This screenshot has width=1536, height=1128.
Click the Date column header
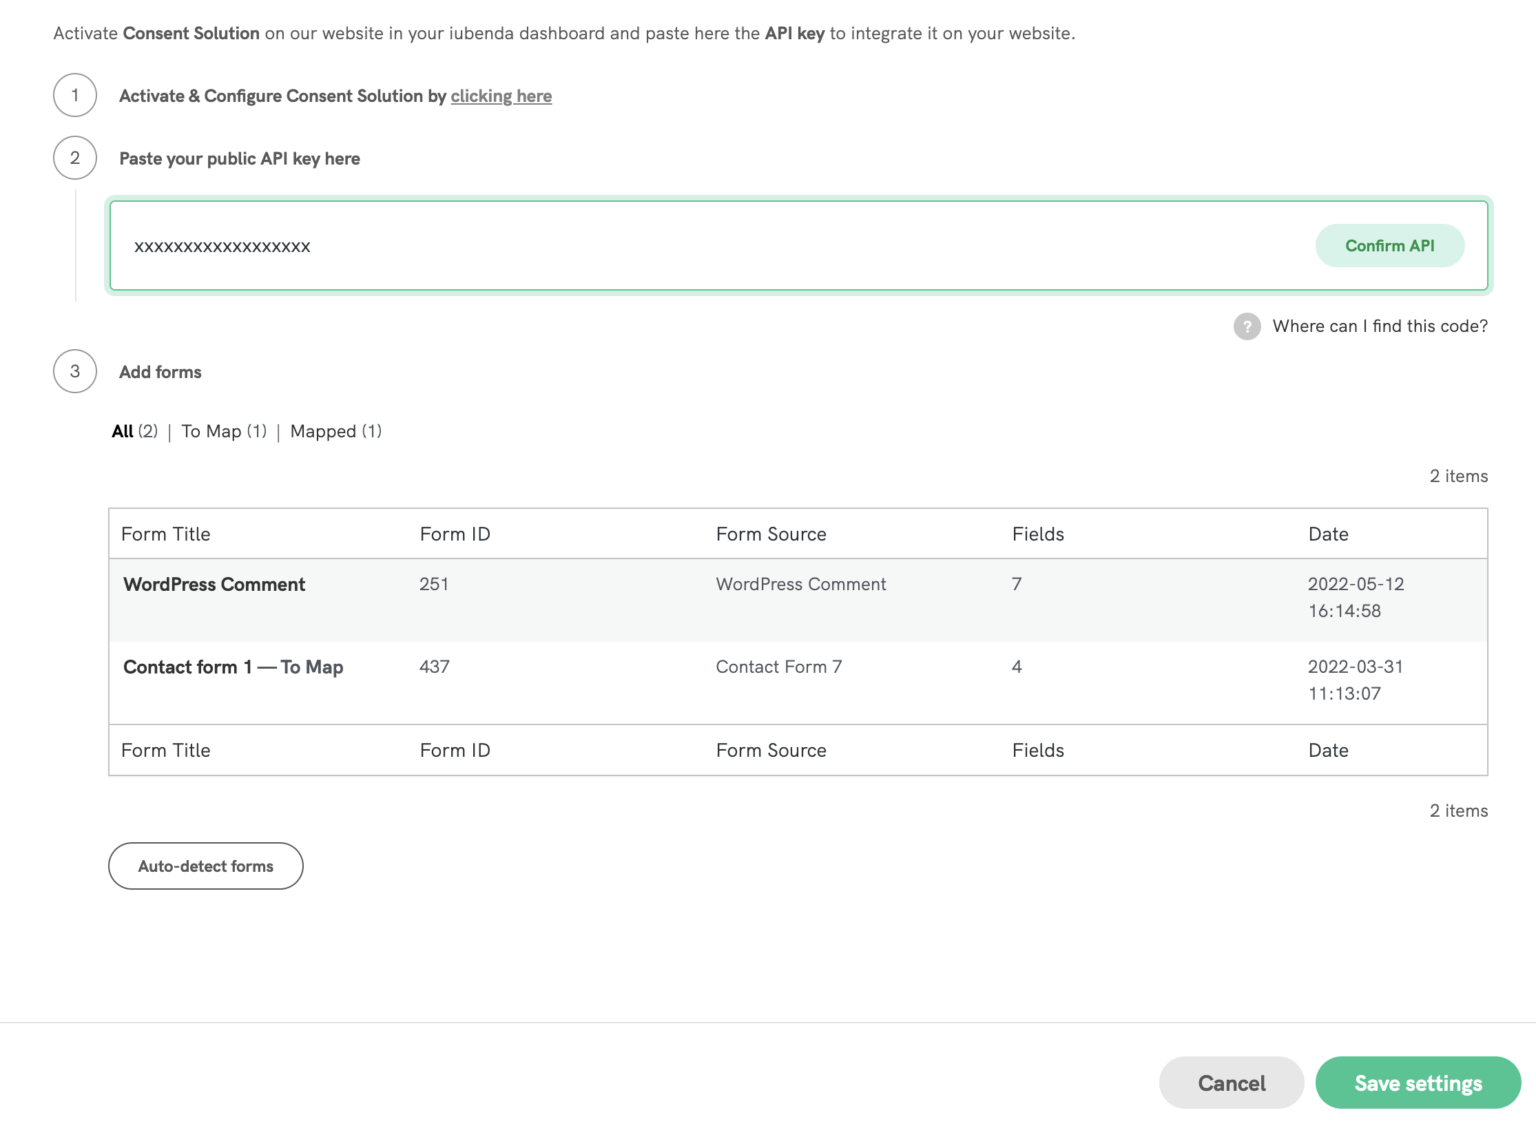coord(1328,533)
